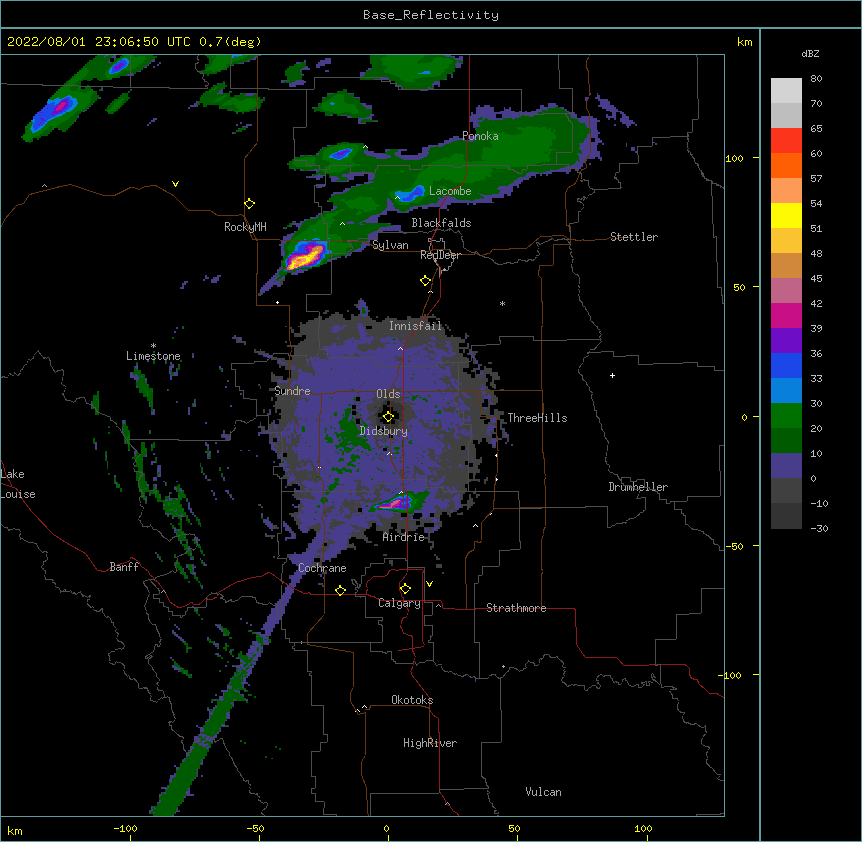Click the Okotoks label

coord(412,700)
